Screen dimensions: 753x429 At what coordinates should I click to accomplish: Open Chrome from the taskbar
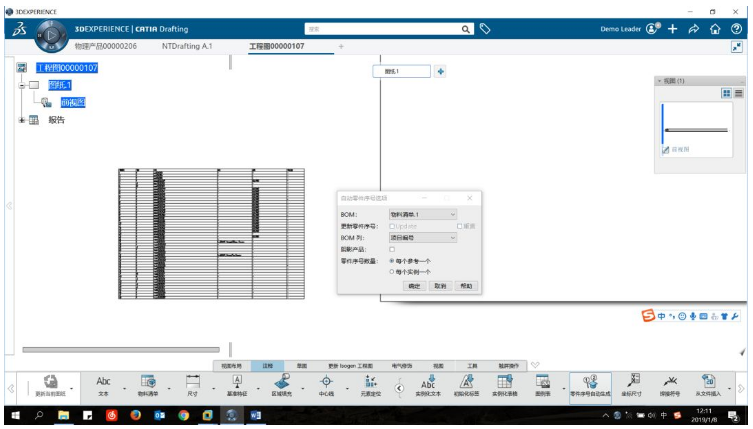tap(183, 416)
